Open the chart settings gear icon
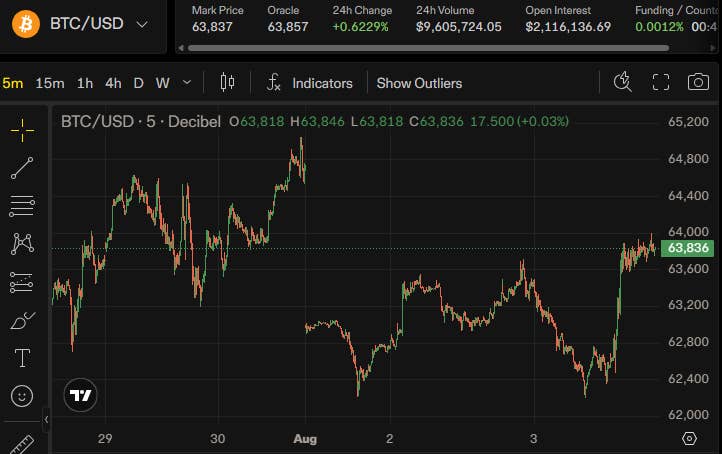The height and width of the screenshot is (454, 722). (x=689, y=438)
